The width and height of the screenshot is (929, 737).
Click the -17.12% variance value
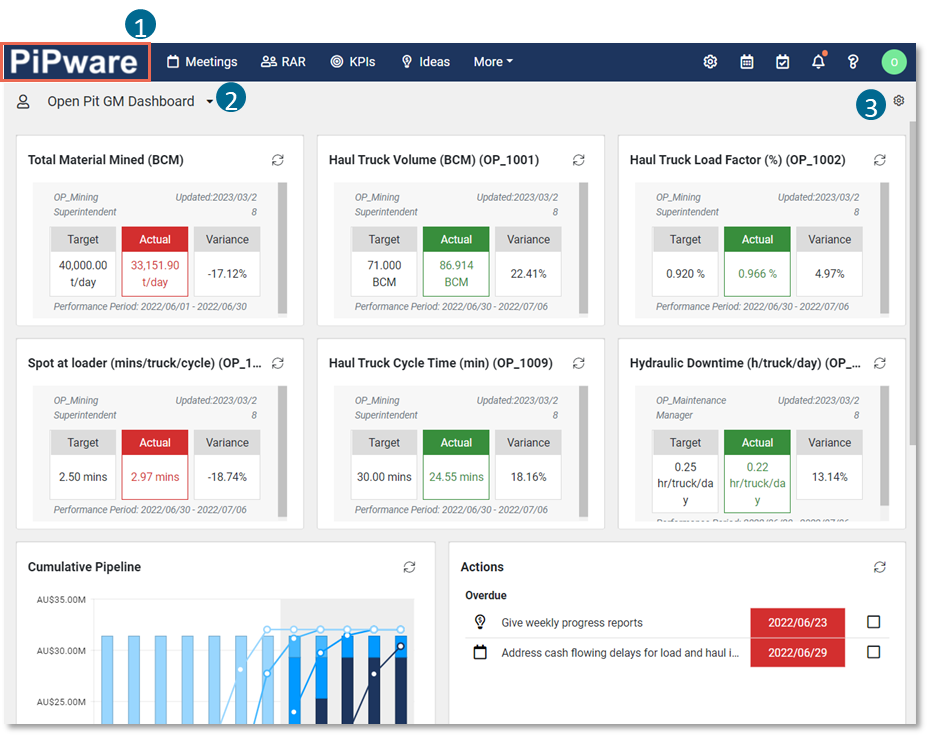227,274
